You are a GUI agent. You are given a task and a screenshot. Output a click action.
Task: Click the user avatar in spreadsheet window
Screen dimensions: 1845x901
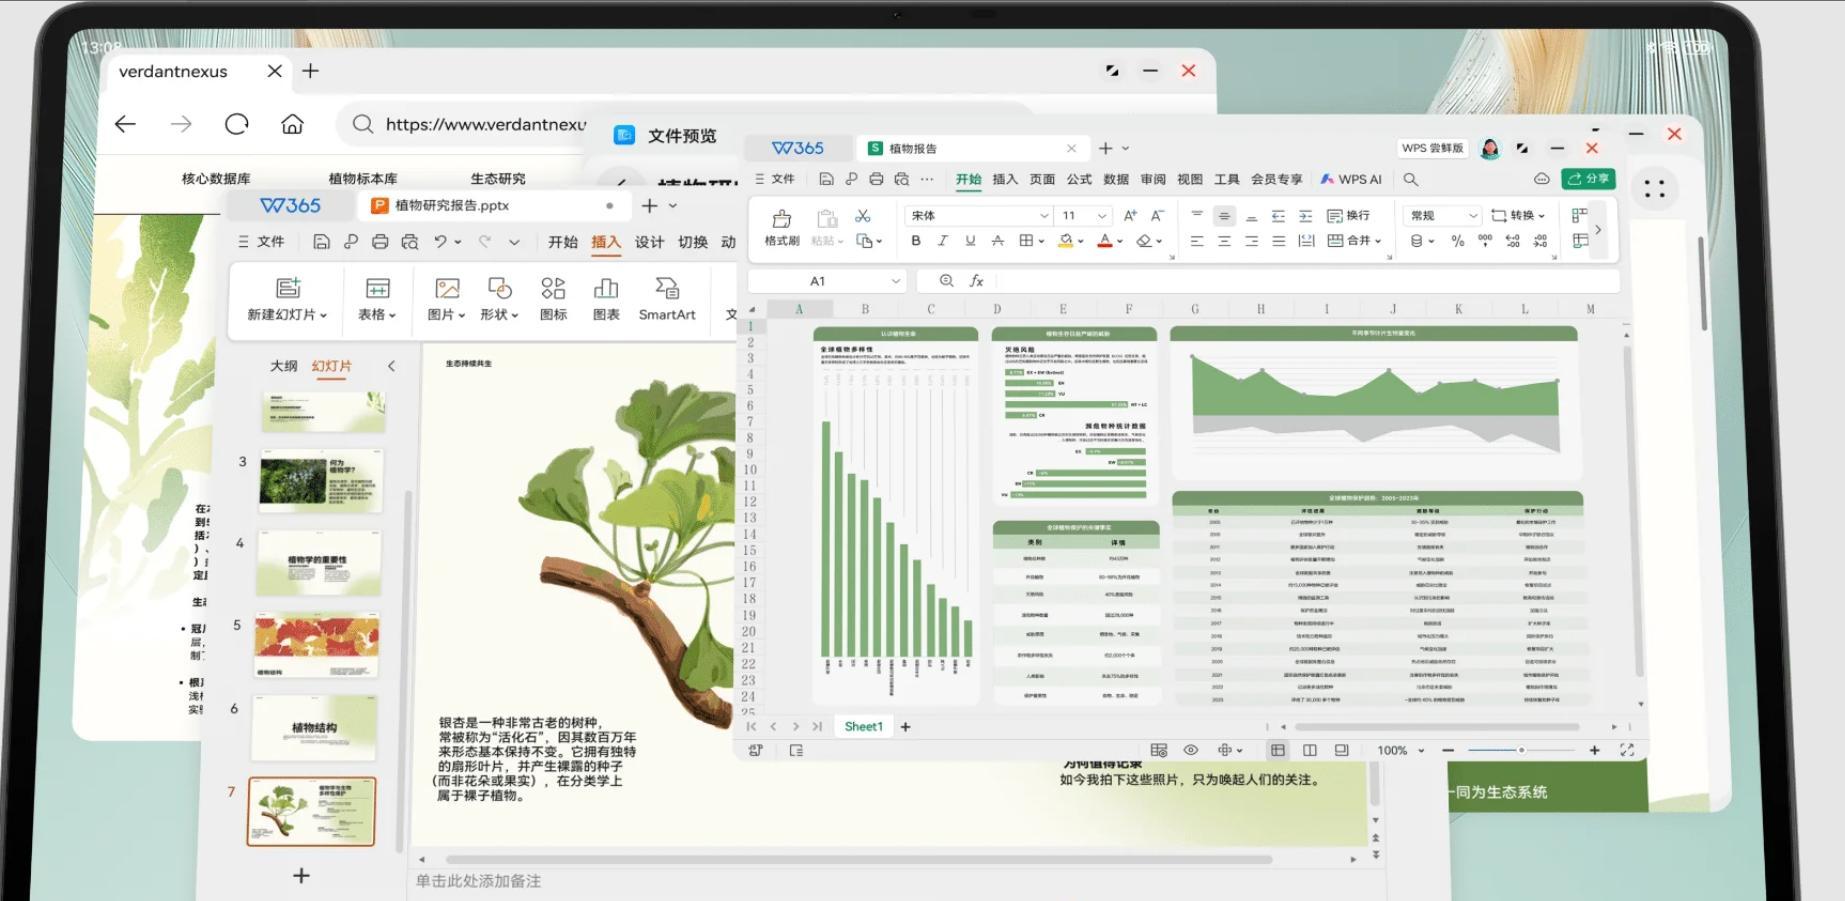1490,148
